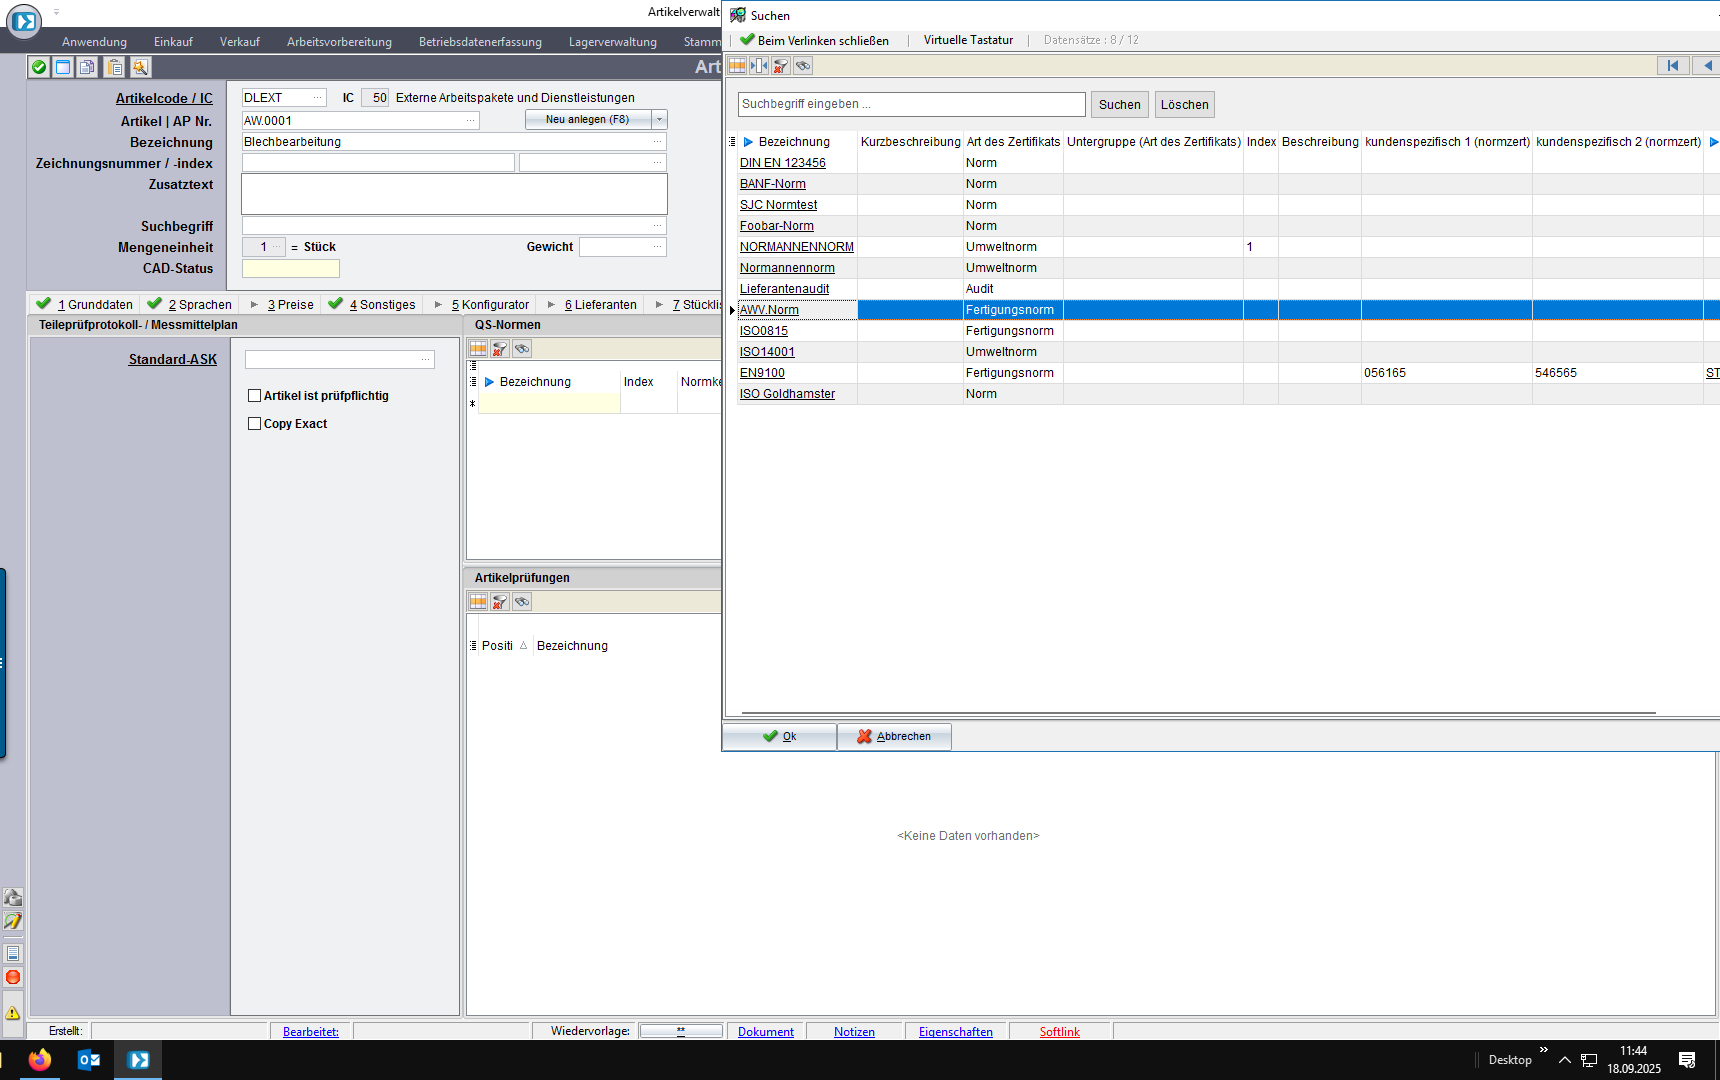The image size is (1720, 1080).
Task: Click the clipboard paste icon in article toolbar
Action: [115, 67]
